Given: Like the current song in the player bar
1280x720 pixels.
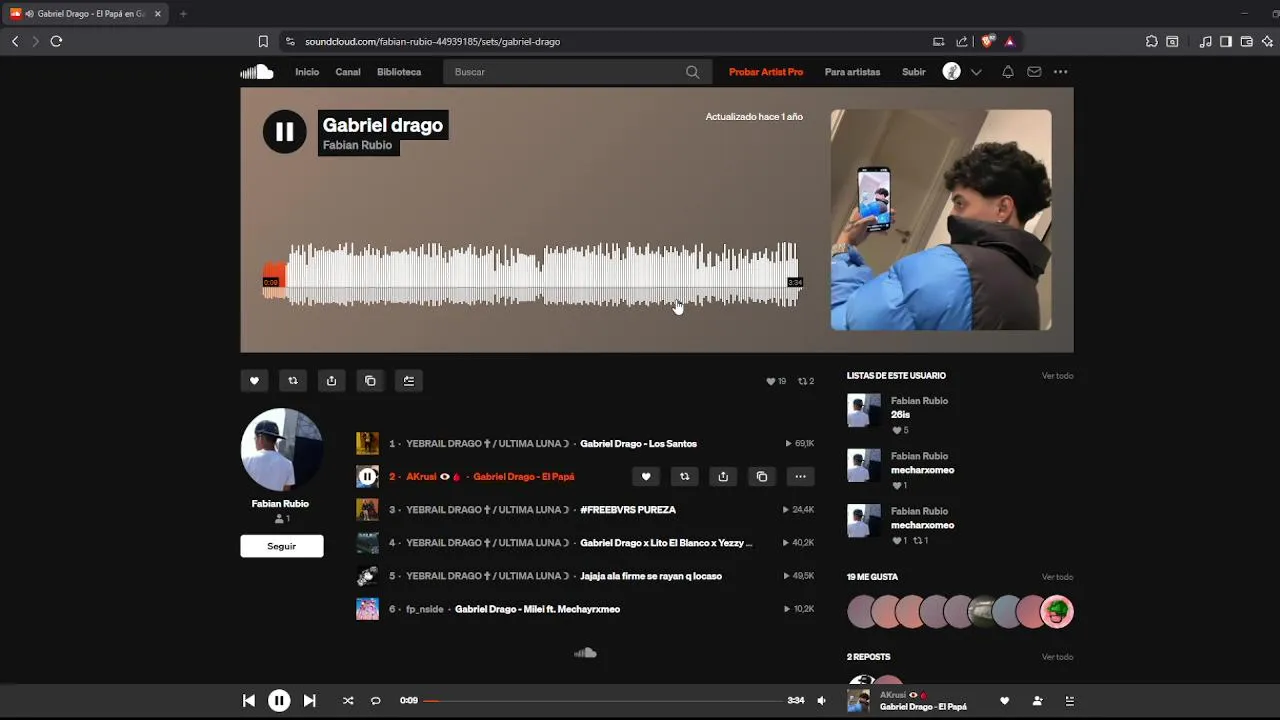Looking at the screenshot, I should coord(1005,701).
